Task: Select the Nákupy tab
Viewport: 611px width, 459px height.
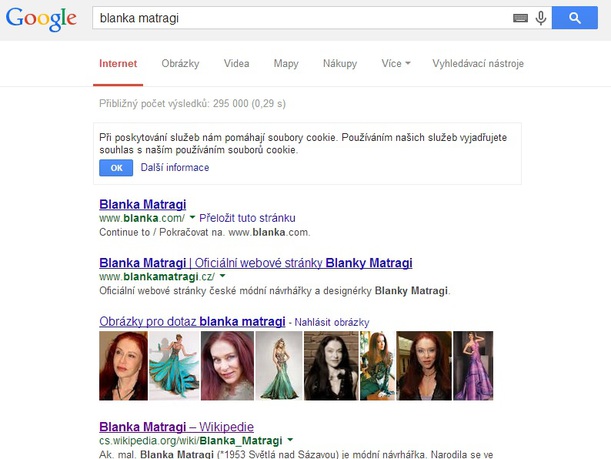Action: pyautogui.click(x=340, y=64)
